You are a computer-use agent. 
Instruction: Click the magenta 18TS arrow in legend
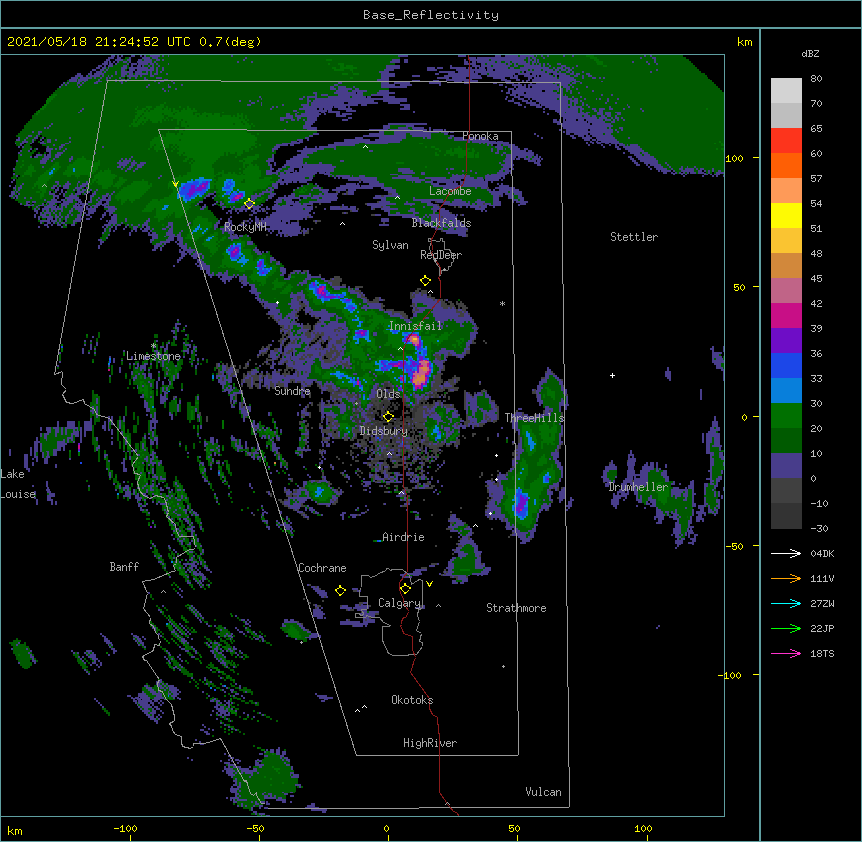pos(786,653)
